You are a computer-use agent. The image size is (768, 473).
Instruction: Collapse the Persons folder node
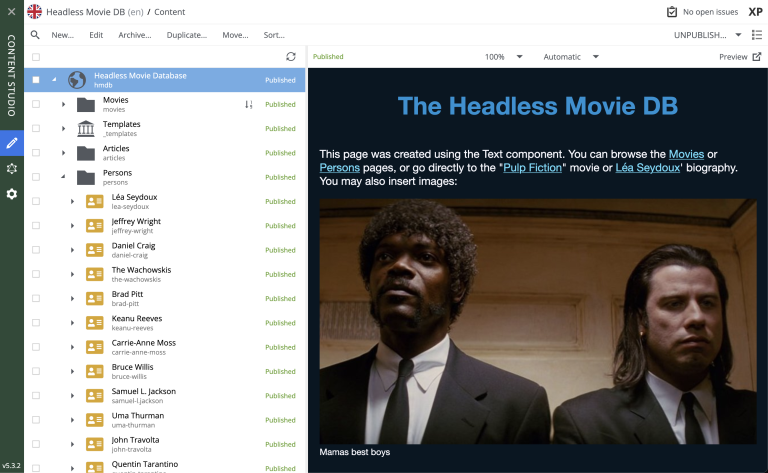63,177
